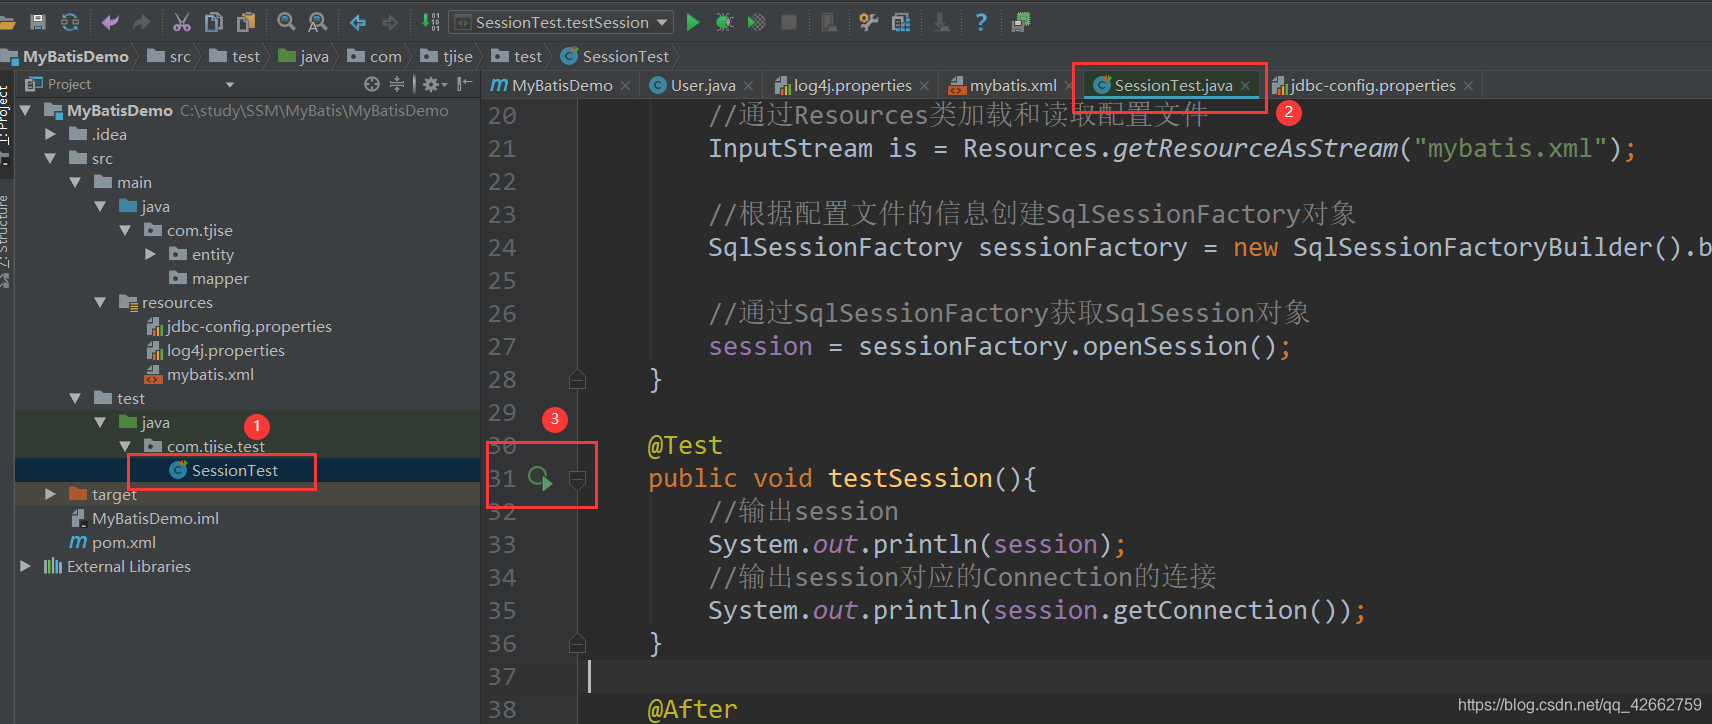Run test via gutter icon on line 31
This screenshot has height=724, width=1712.
(x=540, y=479)
